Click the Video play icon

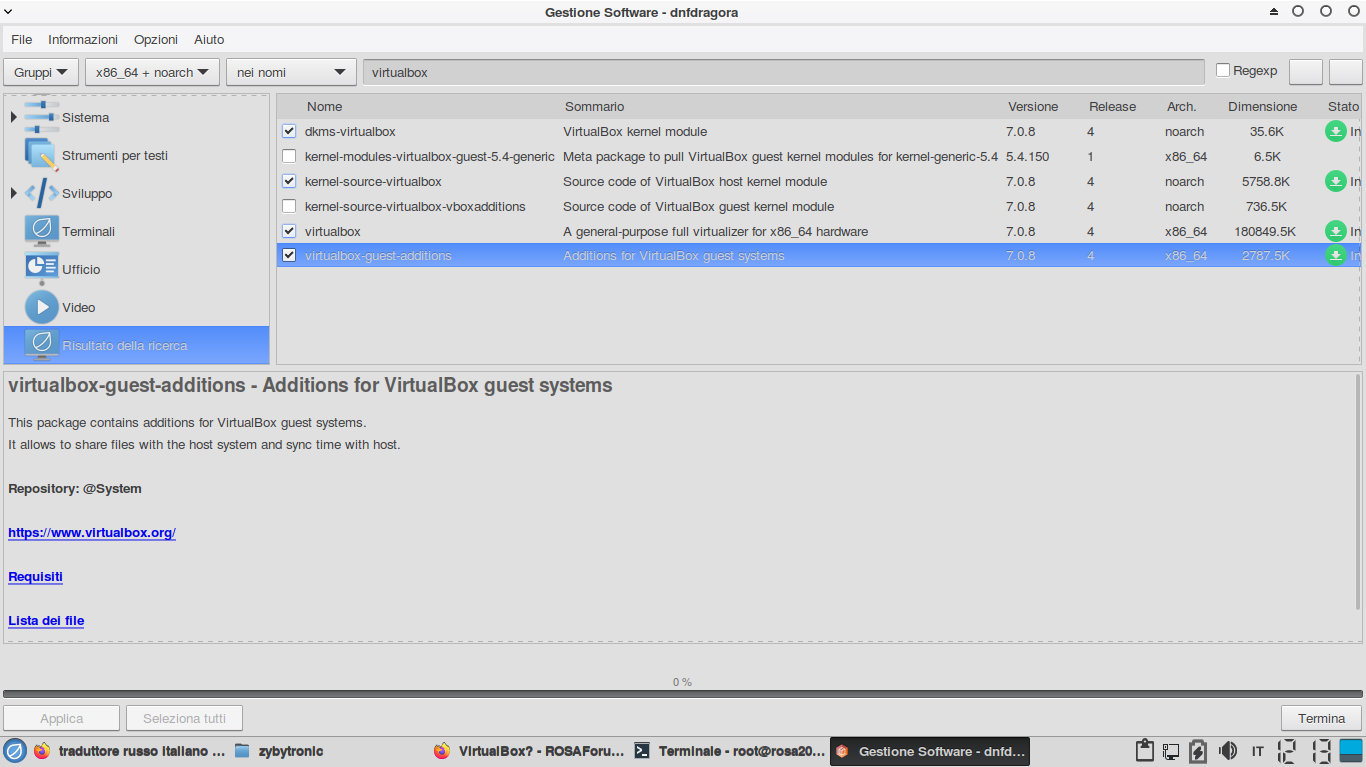[41, 307]
